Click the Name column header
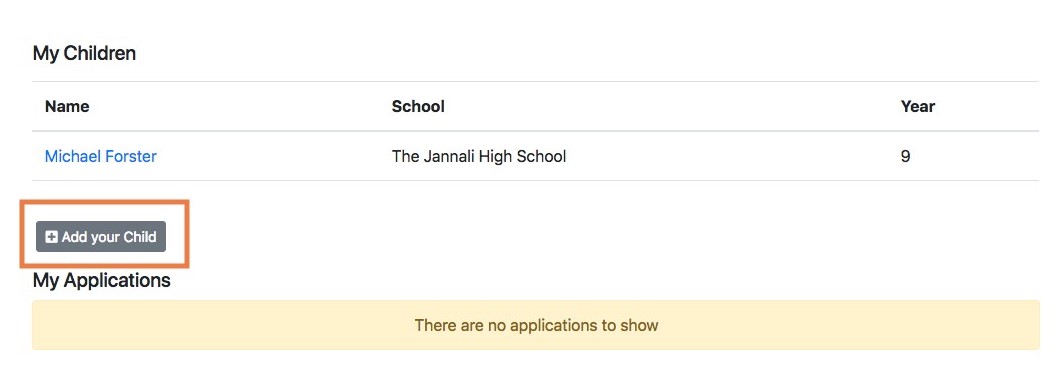 (x=67, y=106)
